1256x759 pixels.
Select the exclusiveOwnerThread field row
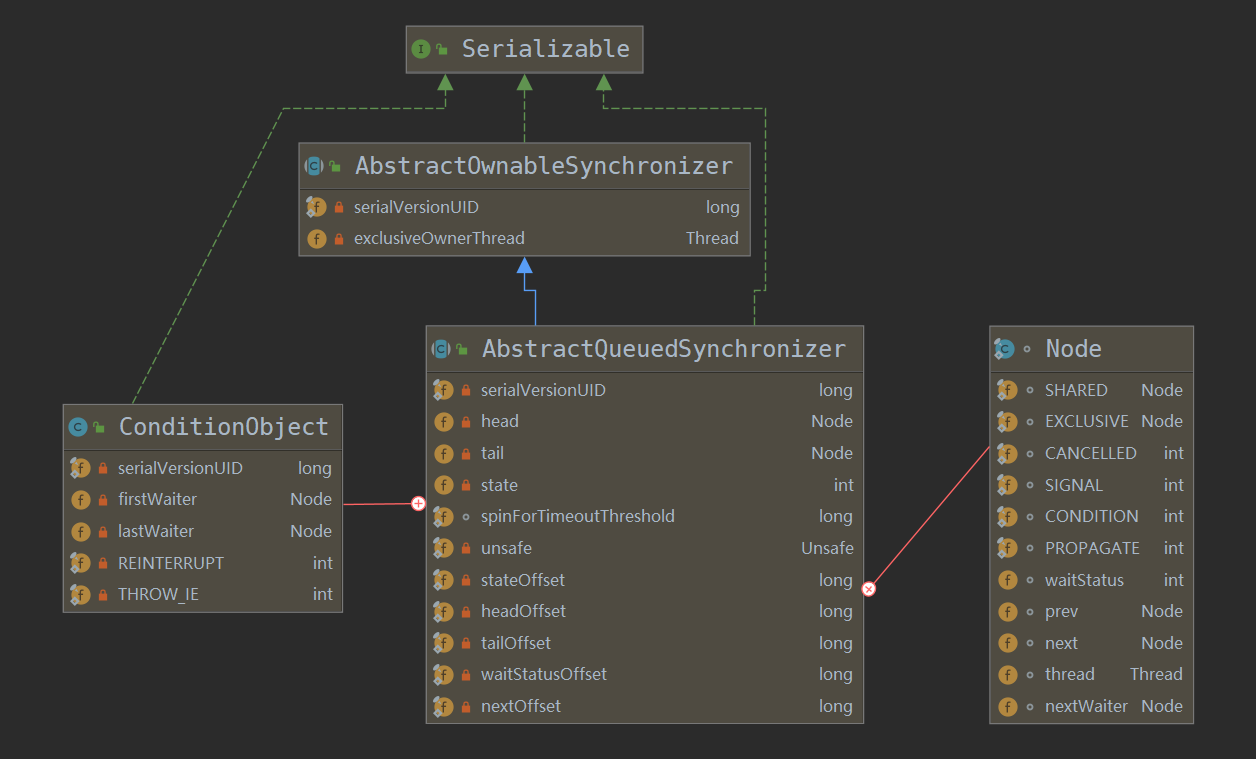click(x=524, y=238)
